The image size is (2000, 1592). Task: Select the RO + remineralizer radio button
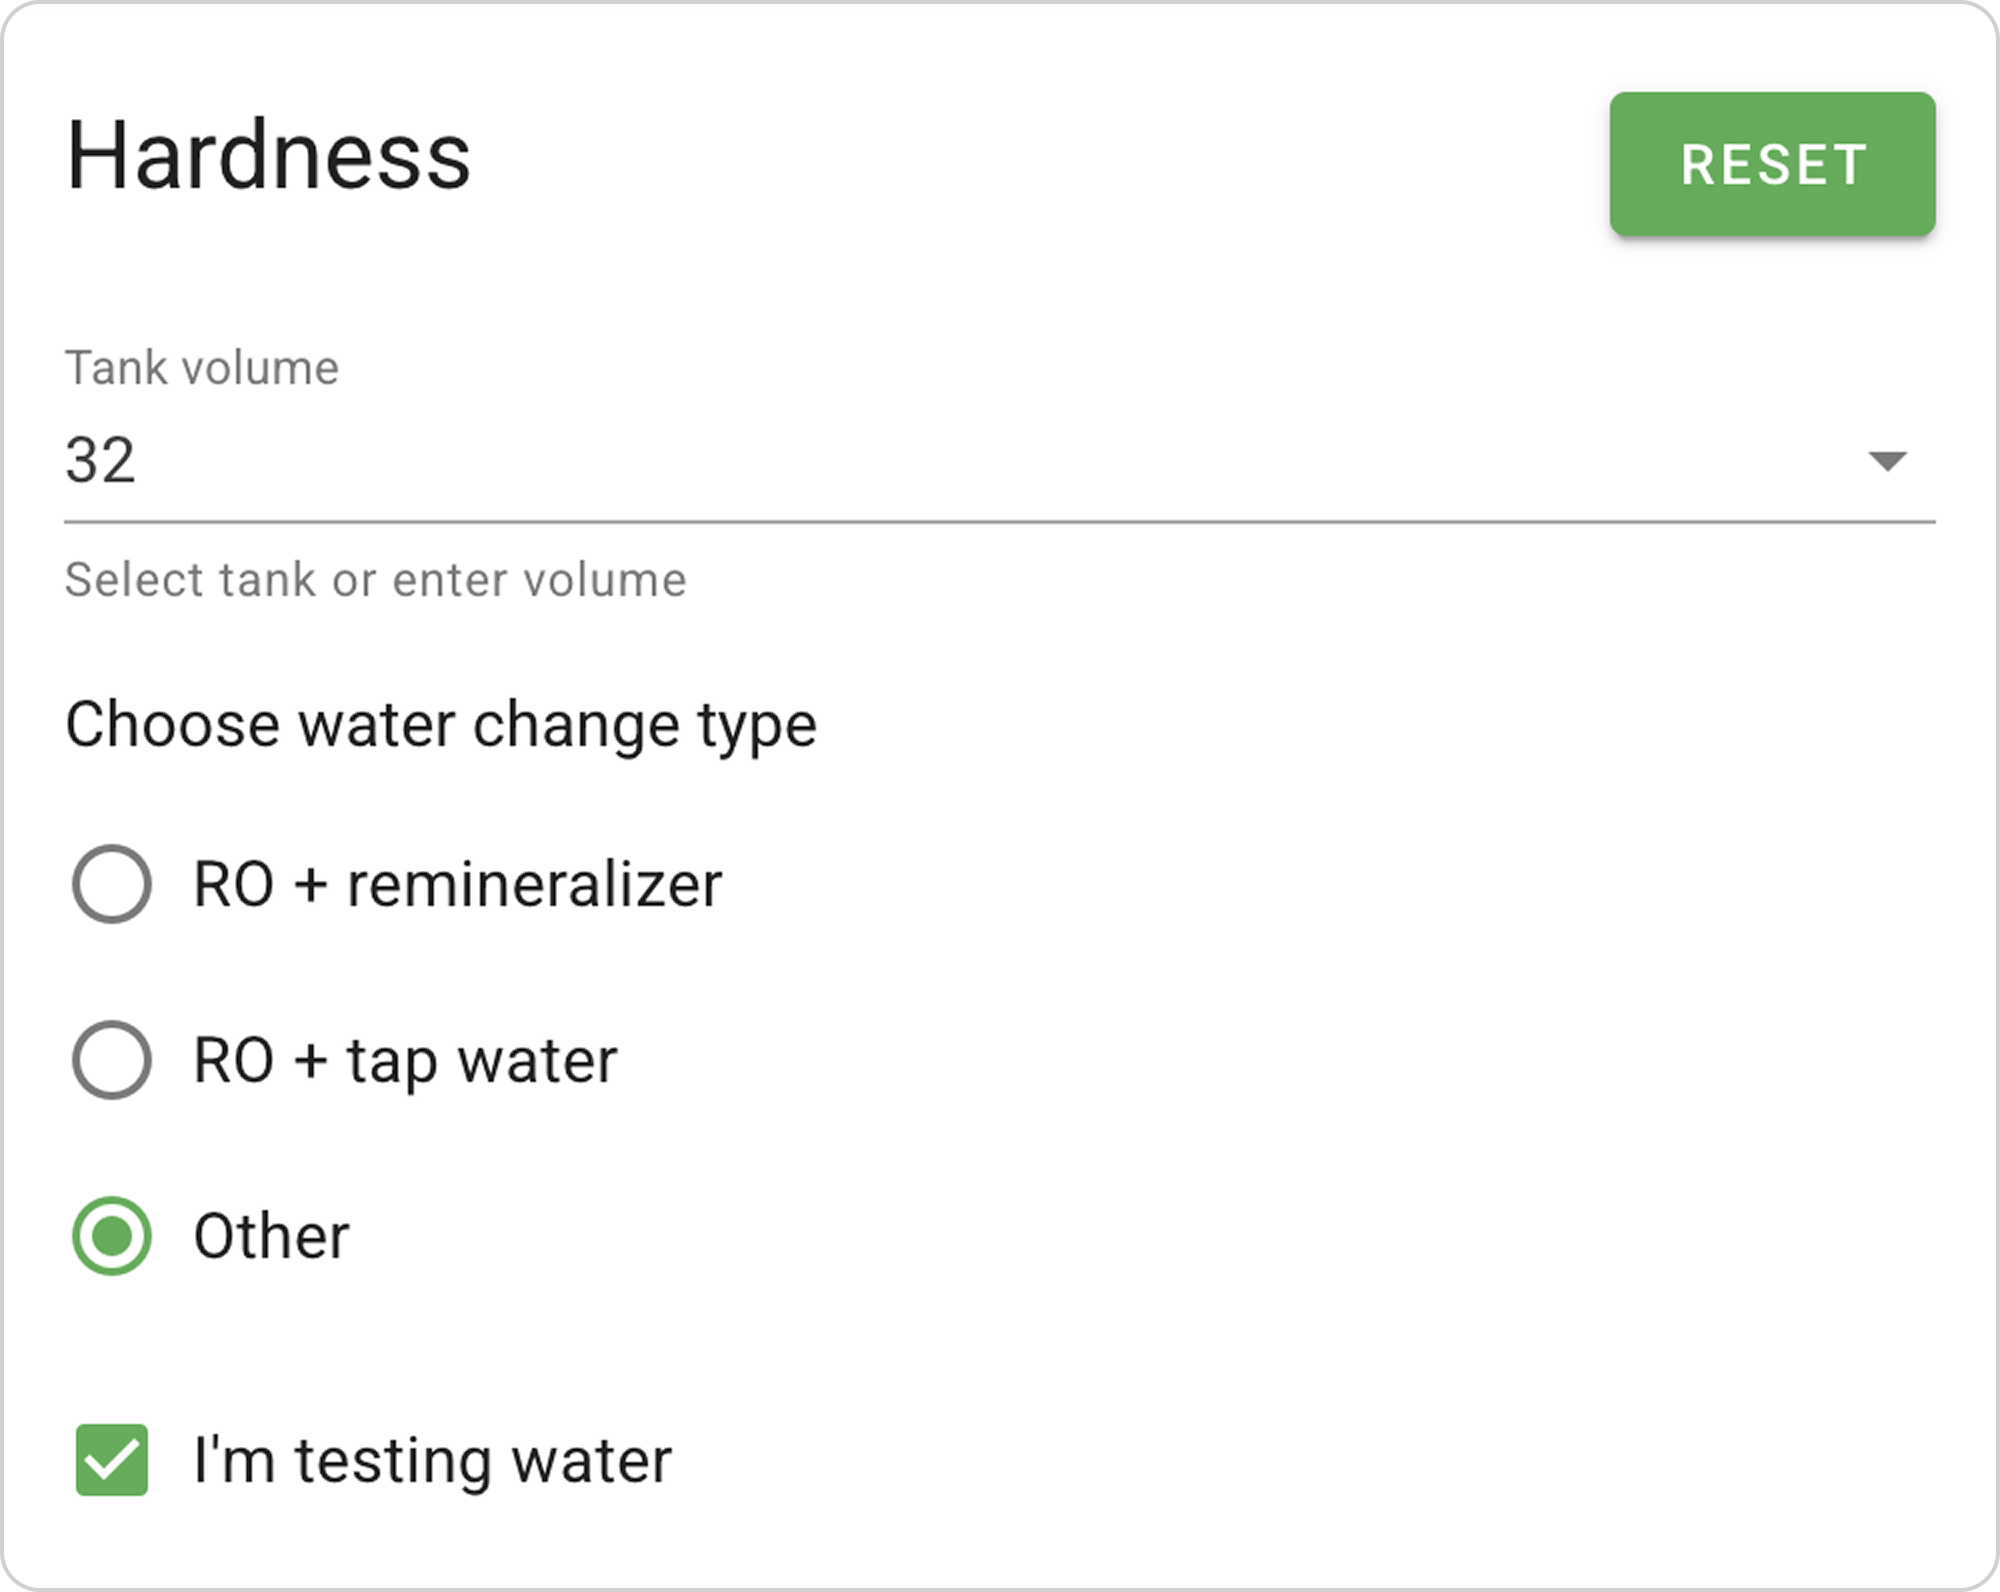click(112, 884)
